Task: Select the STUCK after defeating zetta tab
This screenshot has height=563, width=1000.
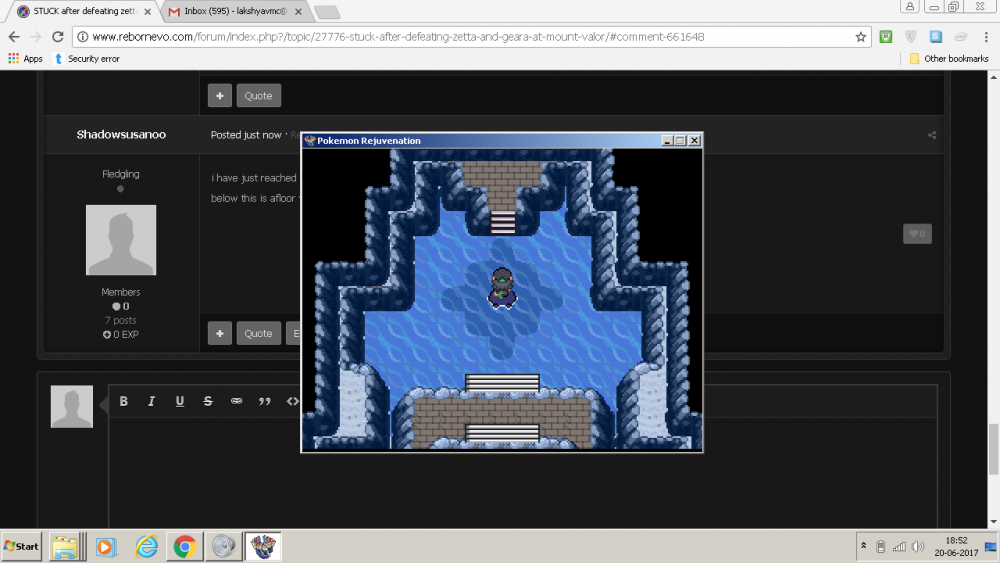Action: pos(84,11)
